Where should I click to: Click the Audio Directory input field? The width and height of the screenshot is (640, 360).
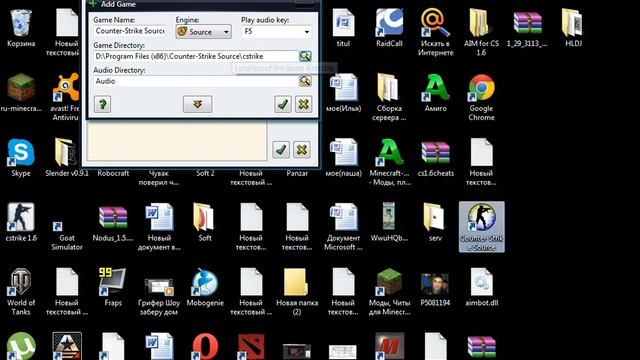[196, 81]
